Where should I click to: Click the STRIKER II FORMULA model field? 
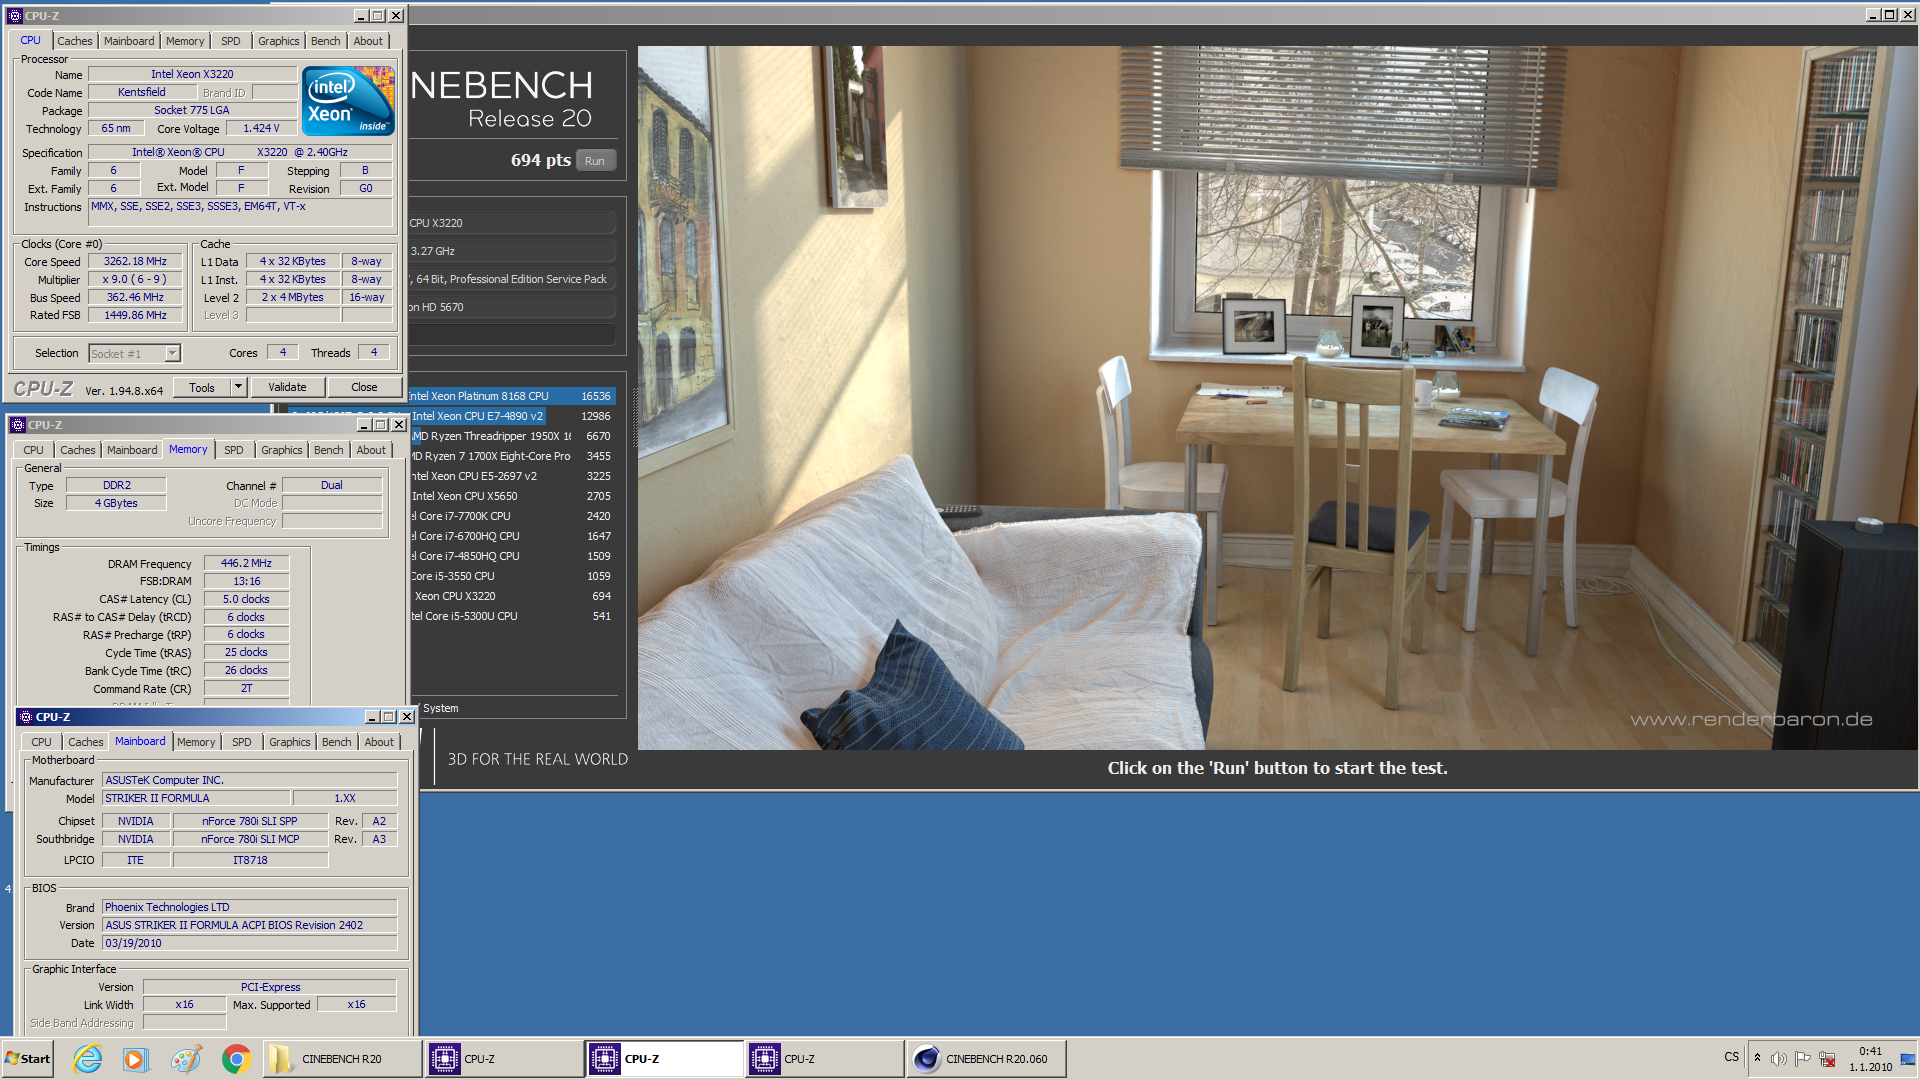[196, 798]
